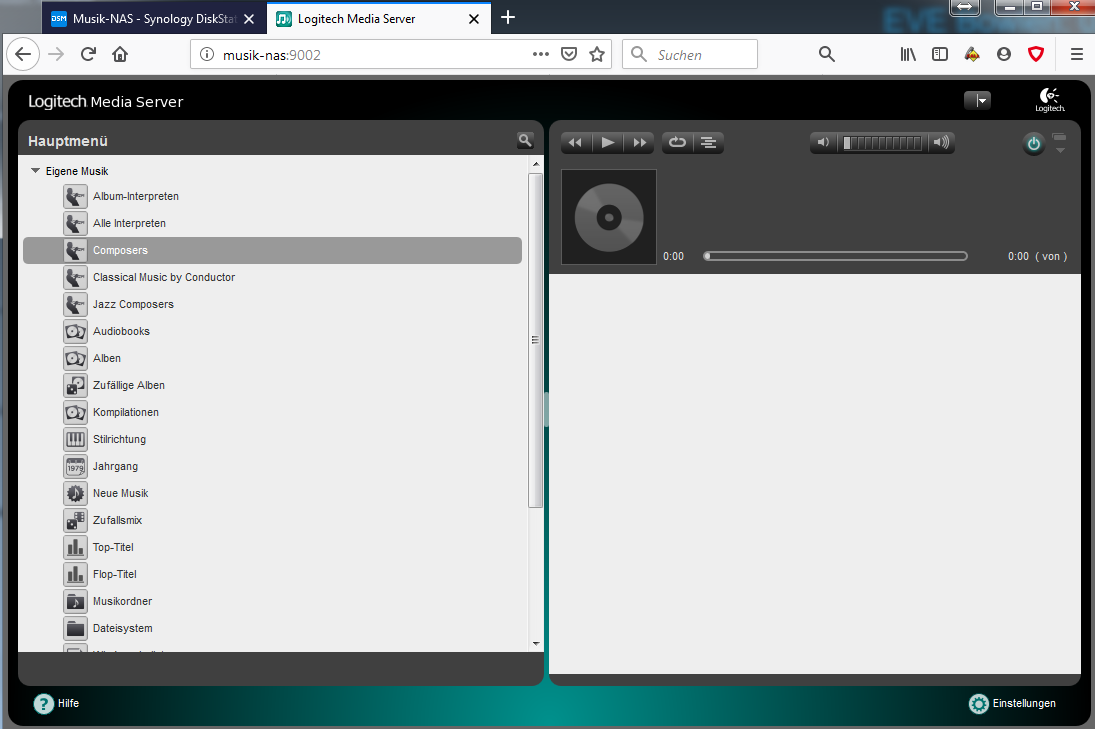Screen dimensions: 1095x729
Task: Go back to the previous page
Action: 23,54
